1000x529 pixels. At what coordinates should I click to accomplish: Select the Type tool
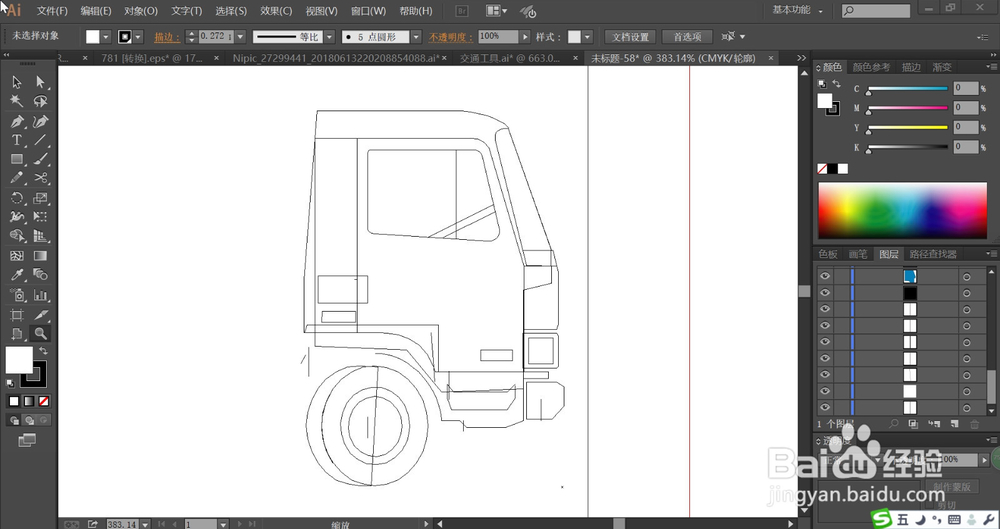pos(17,140)
